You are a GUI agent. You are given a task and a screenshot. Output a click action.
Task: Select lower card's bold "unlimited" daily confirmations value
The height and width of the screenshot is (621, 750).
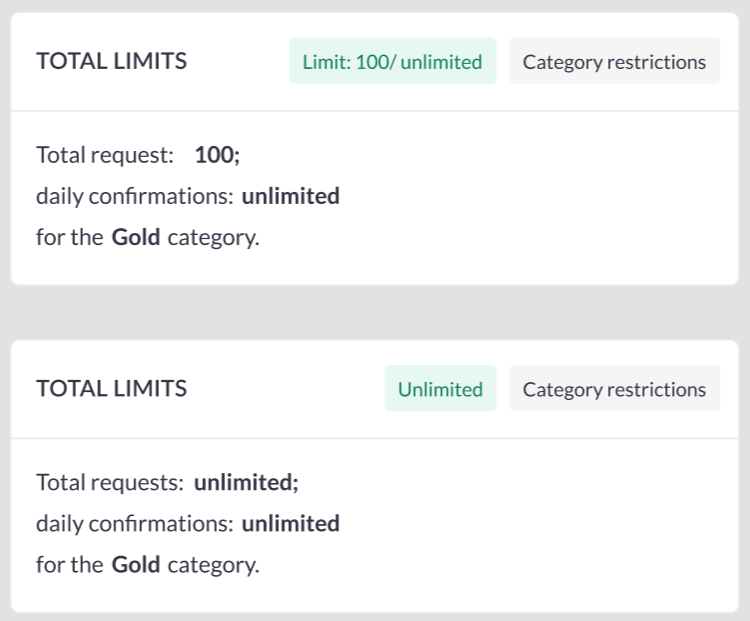coord(290,524)
